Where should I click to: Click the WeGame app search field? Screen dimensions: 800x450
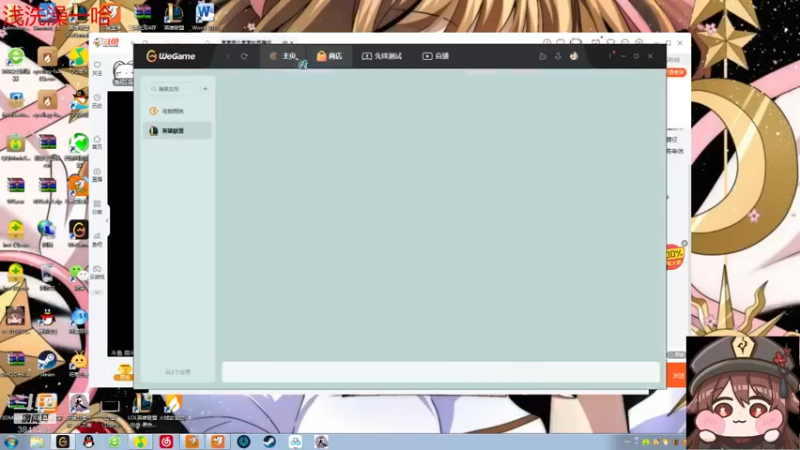(x=173, y=89)
